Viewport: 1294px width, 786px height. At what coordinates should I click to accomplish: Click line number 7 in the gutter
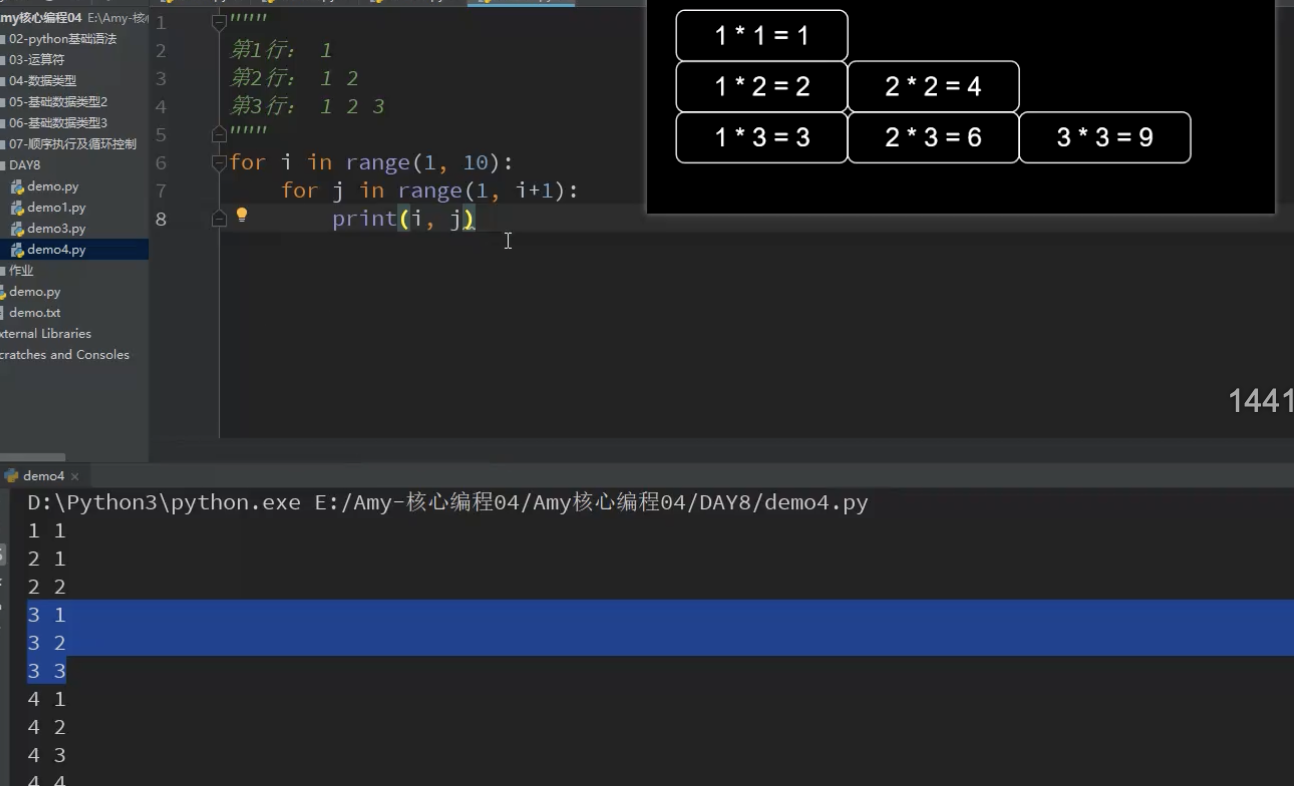[x=161, y=190]
